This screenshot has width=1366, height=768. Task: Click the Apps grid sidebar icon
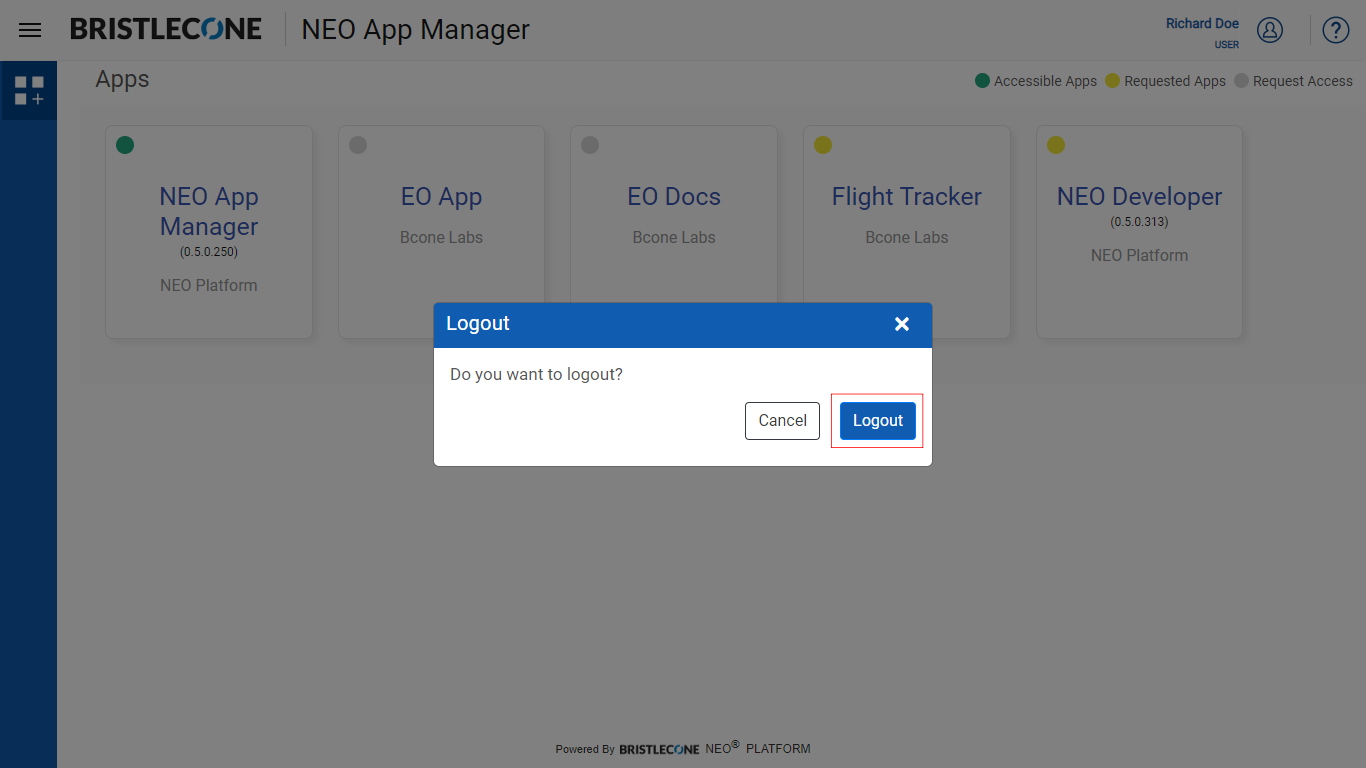click(29, 90)
